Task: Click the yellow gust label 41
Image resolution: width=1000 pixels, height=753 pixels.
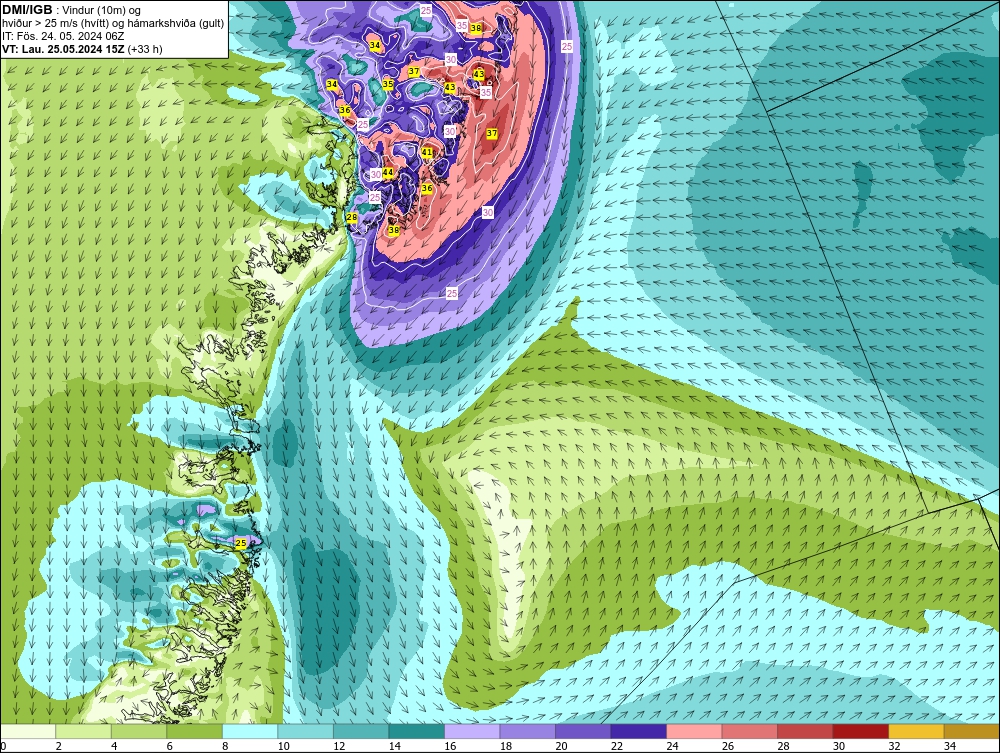Action: 427,152
